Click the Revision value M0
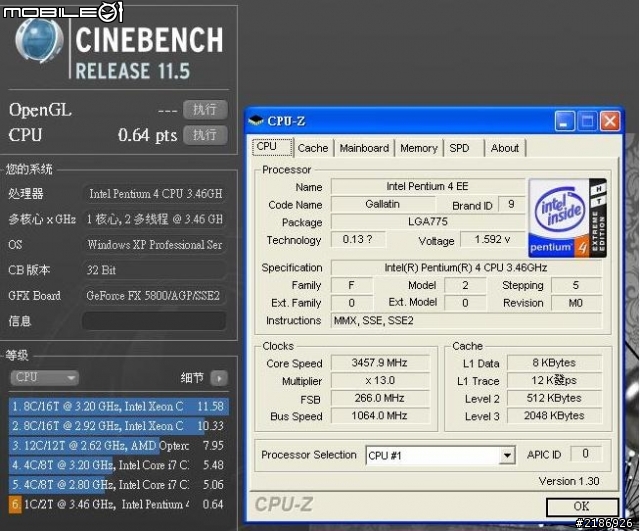The image size is (640, 531). [576, 303]
